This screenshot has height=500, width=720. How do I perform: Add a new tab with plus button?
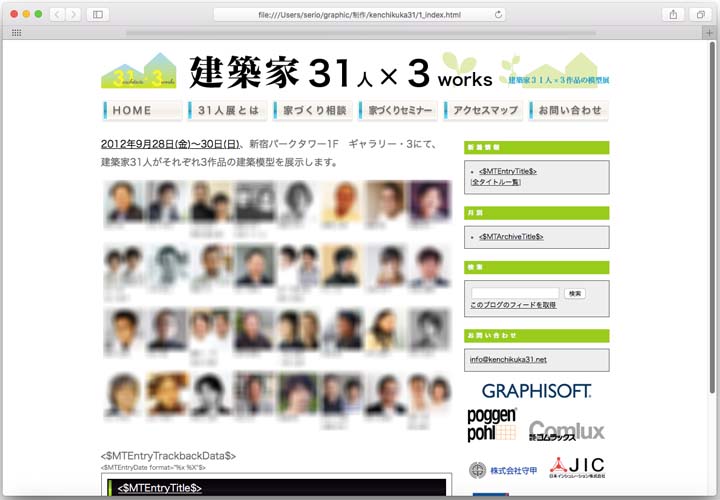709,33
